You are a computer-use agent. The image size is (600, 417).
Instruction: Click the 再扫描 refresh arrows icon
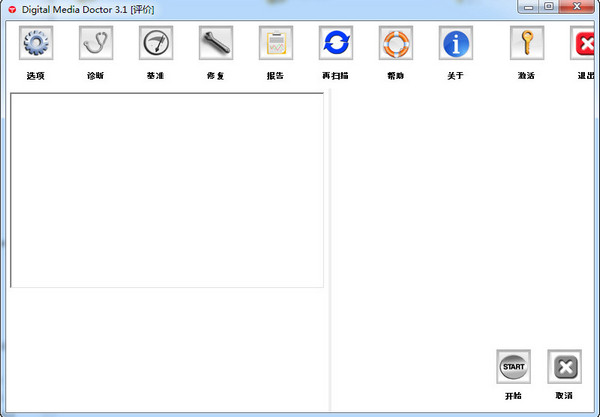tap(336, 43)
